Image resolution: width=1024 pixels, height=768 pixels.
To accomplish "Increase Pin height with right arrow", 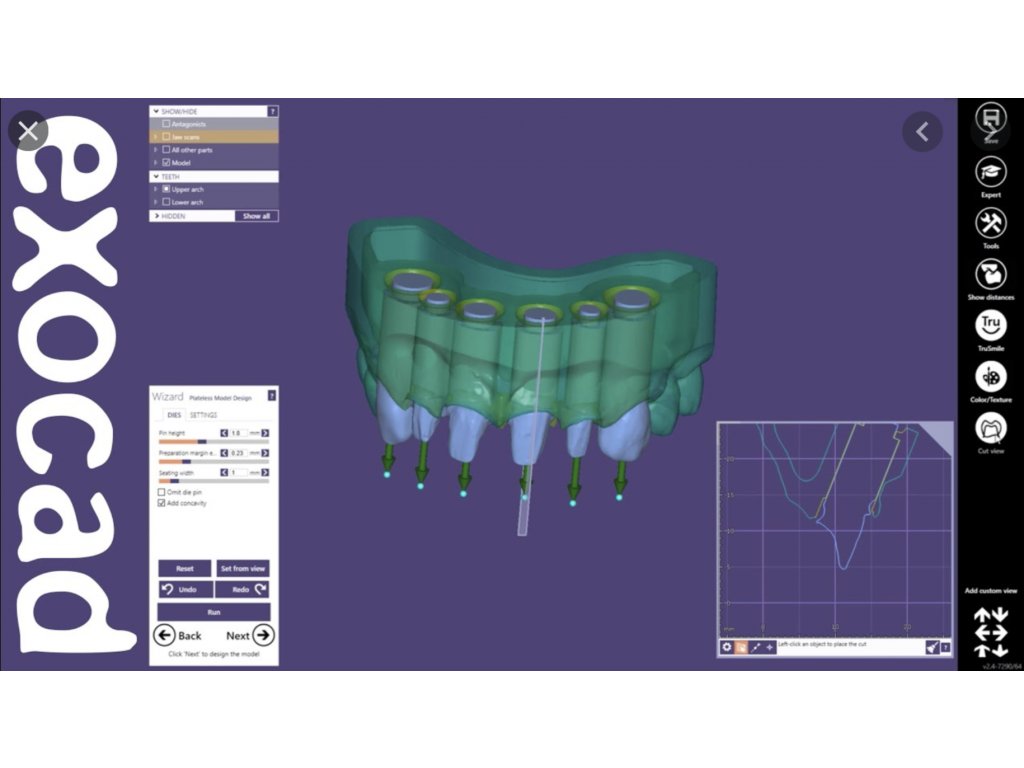I will 265,433.
